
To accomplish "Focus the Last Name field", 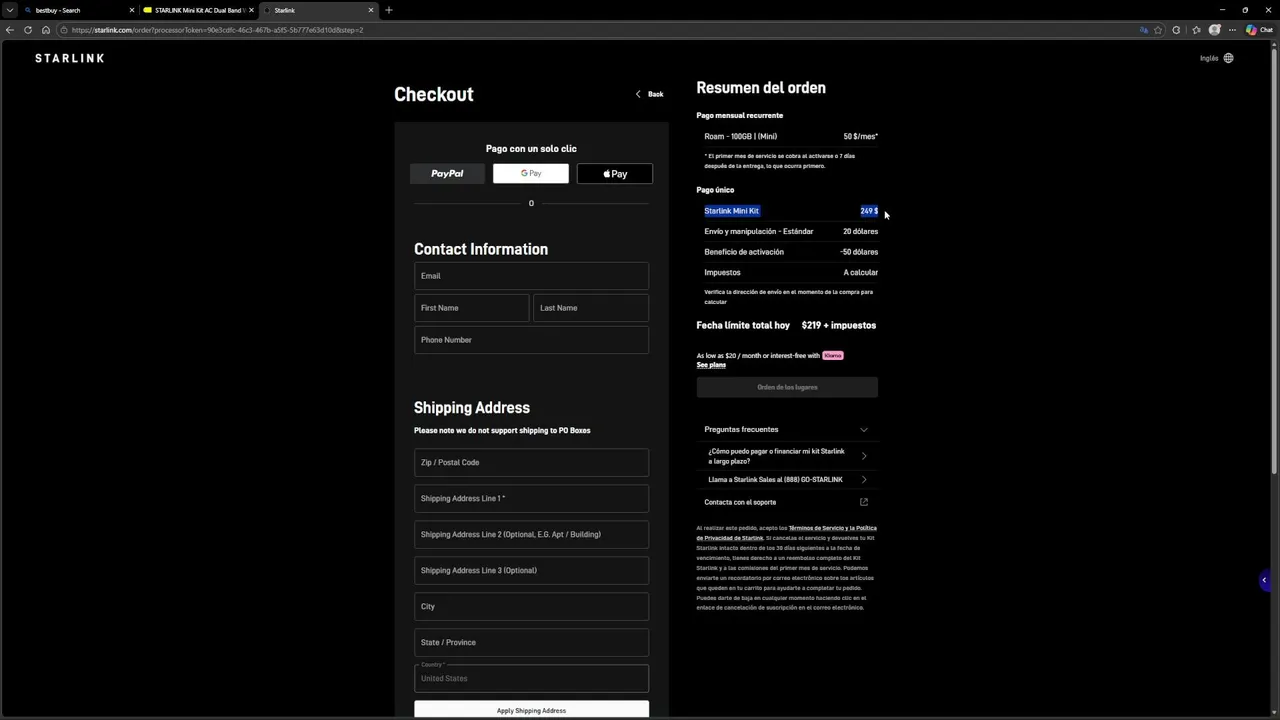I will coord(591,308).
